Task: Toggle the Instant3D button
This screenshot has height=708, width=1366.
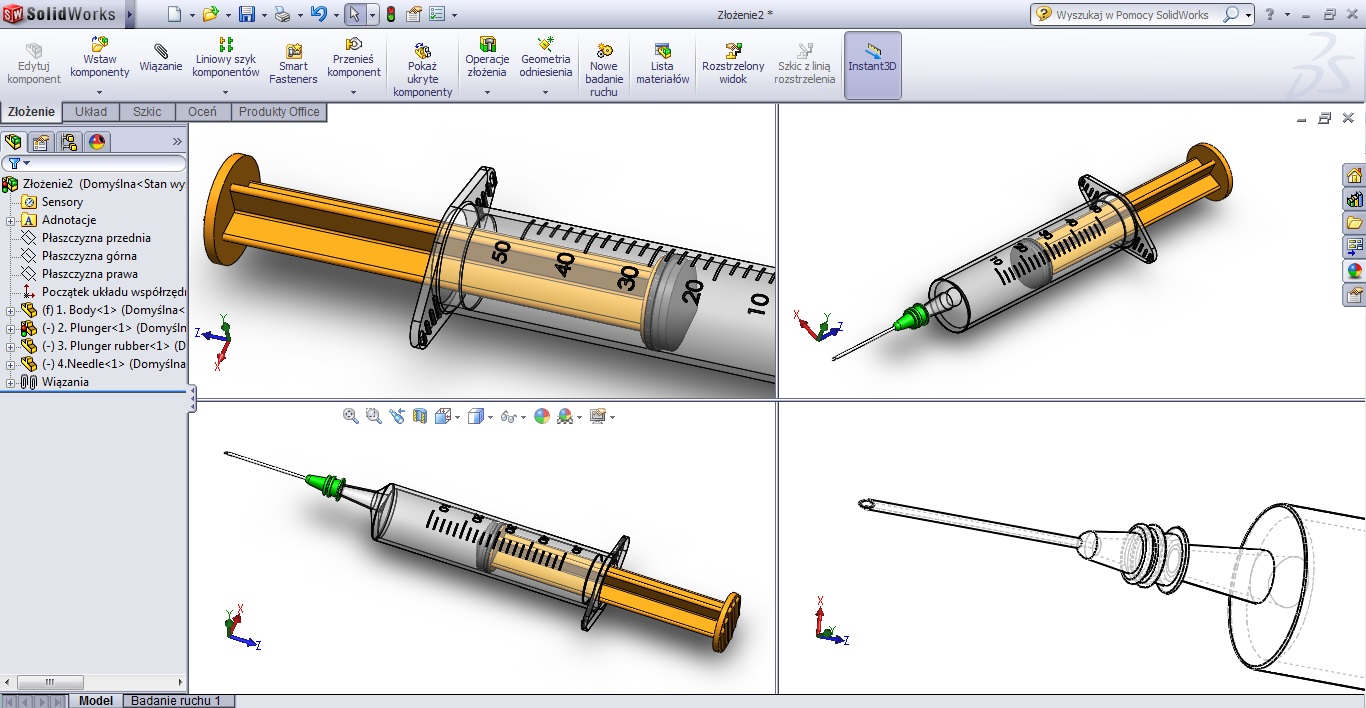Action: point(873,65)
